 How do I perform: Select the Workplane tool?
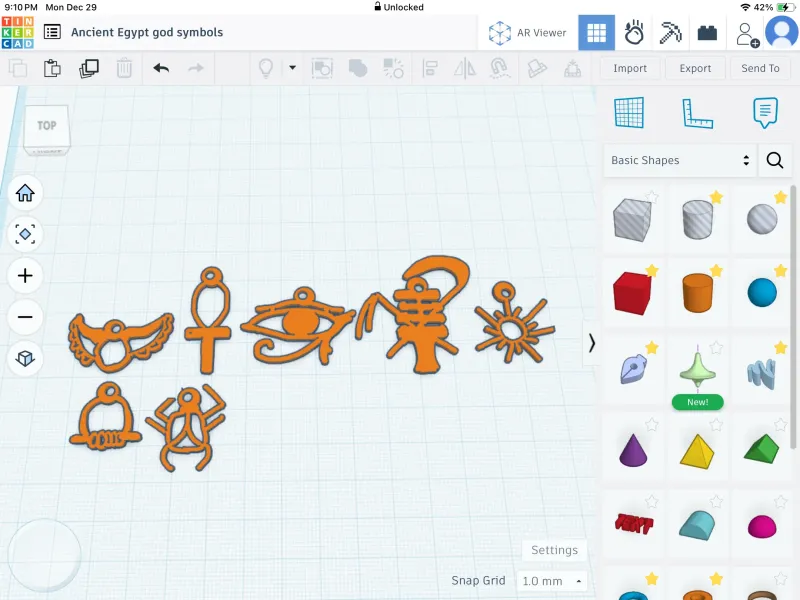(629, 113)
